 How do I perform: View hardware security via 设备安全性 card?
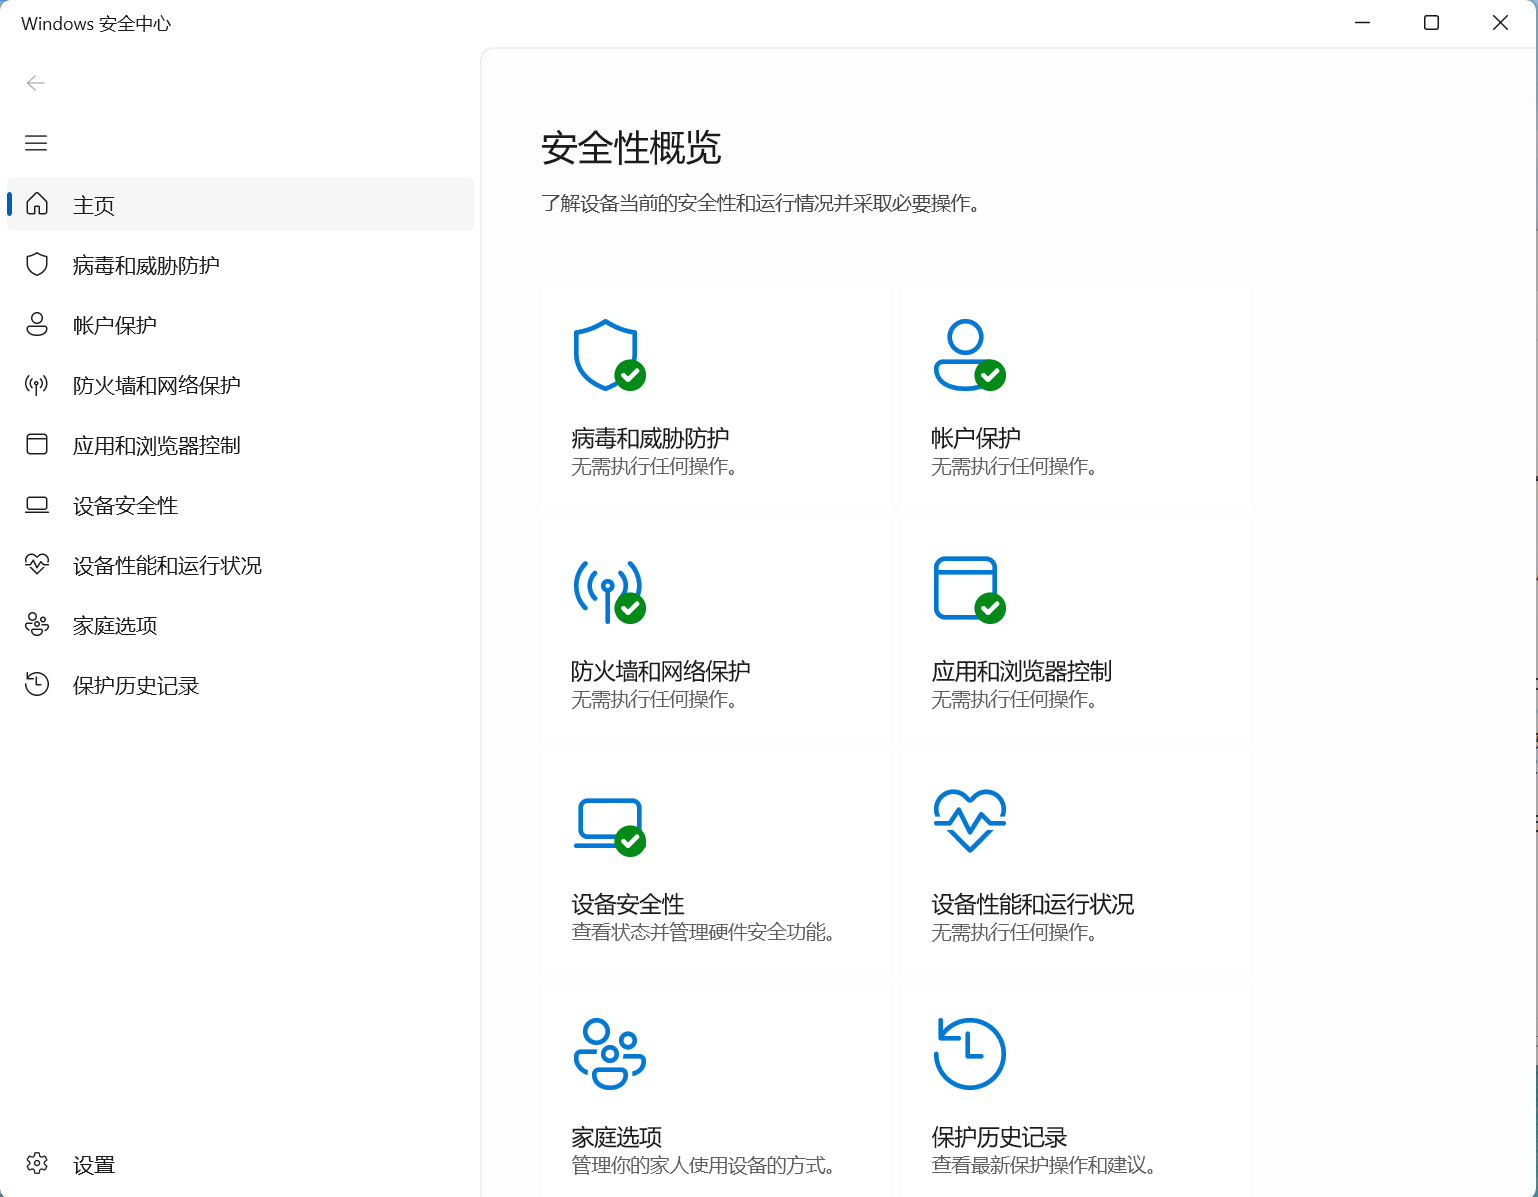[714, 863]
